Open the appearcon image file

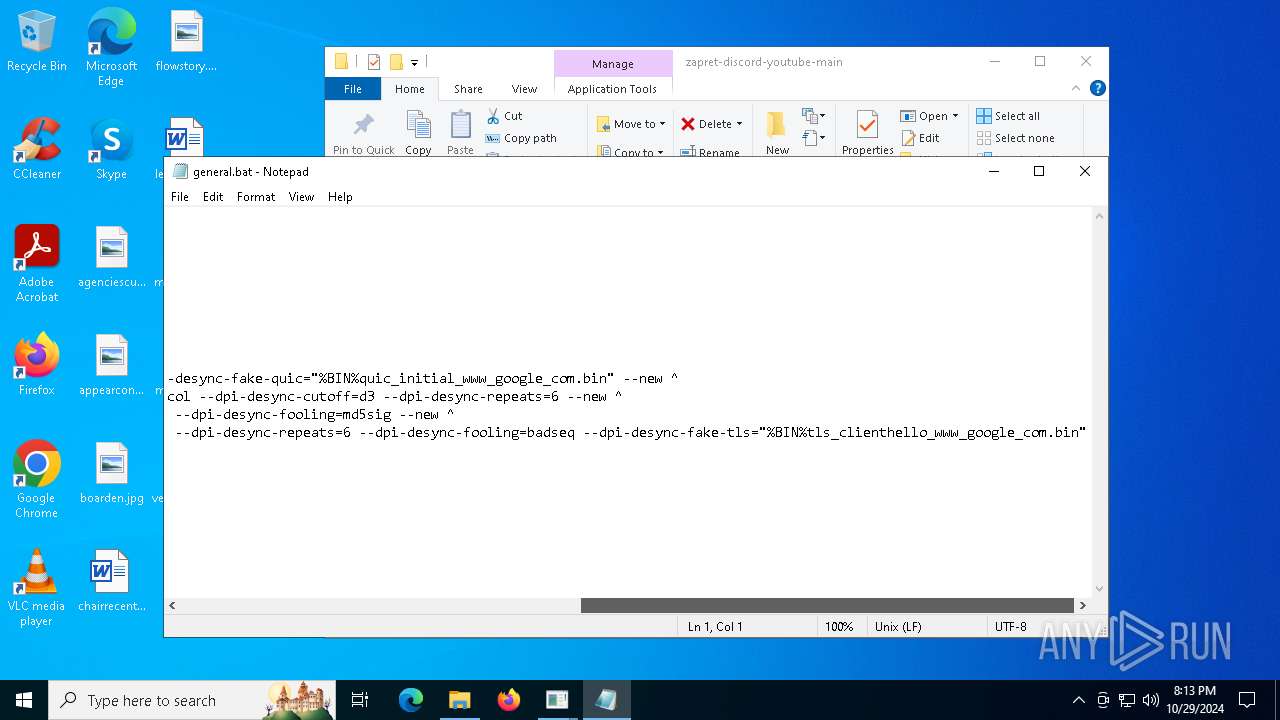click(111, 365)
